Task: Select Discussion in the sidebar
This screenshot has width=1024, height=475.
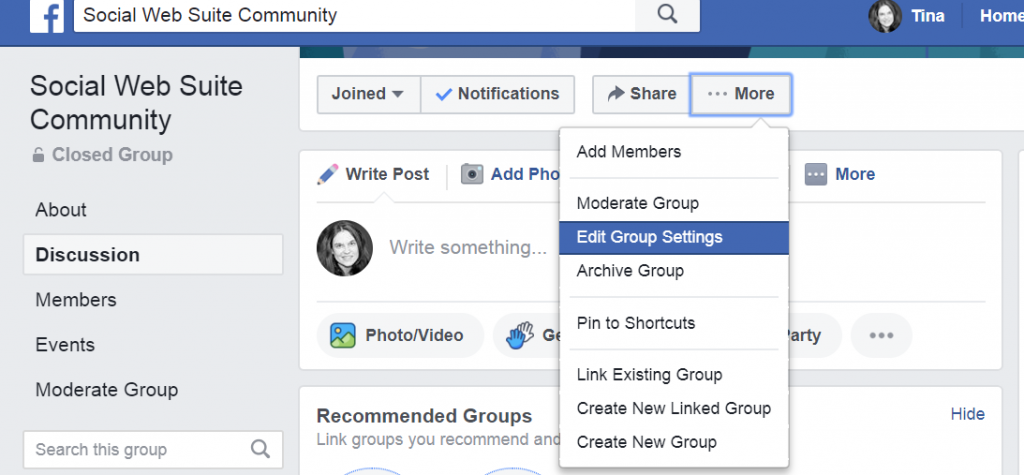Action: click(x=153, y=254)
